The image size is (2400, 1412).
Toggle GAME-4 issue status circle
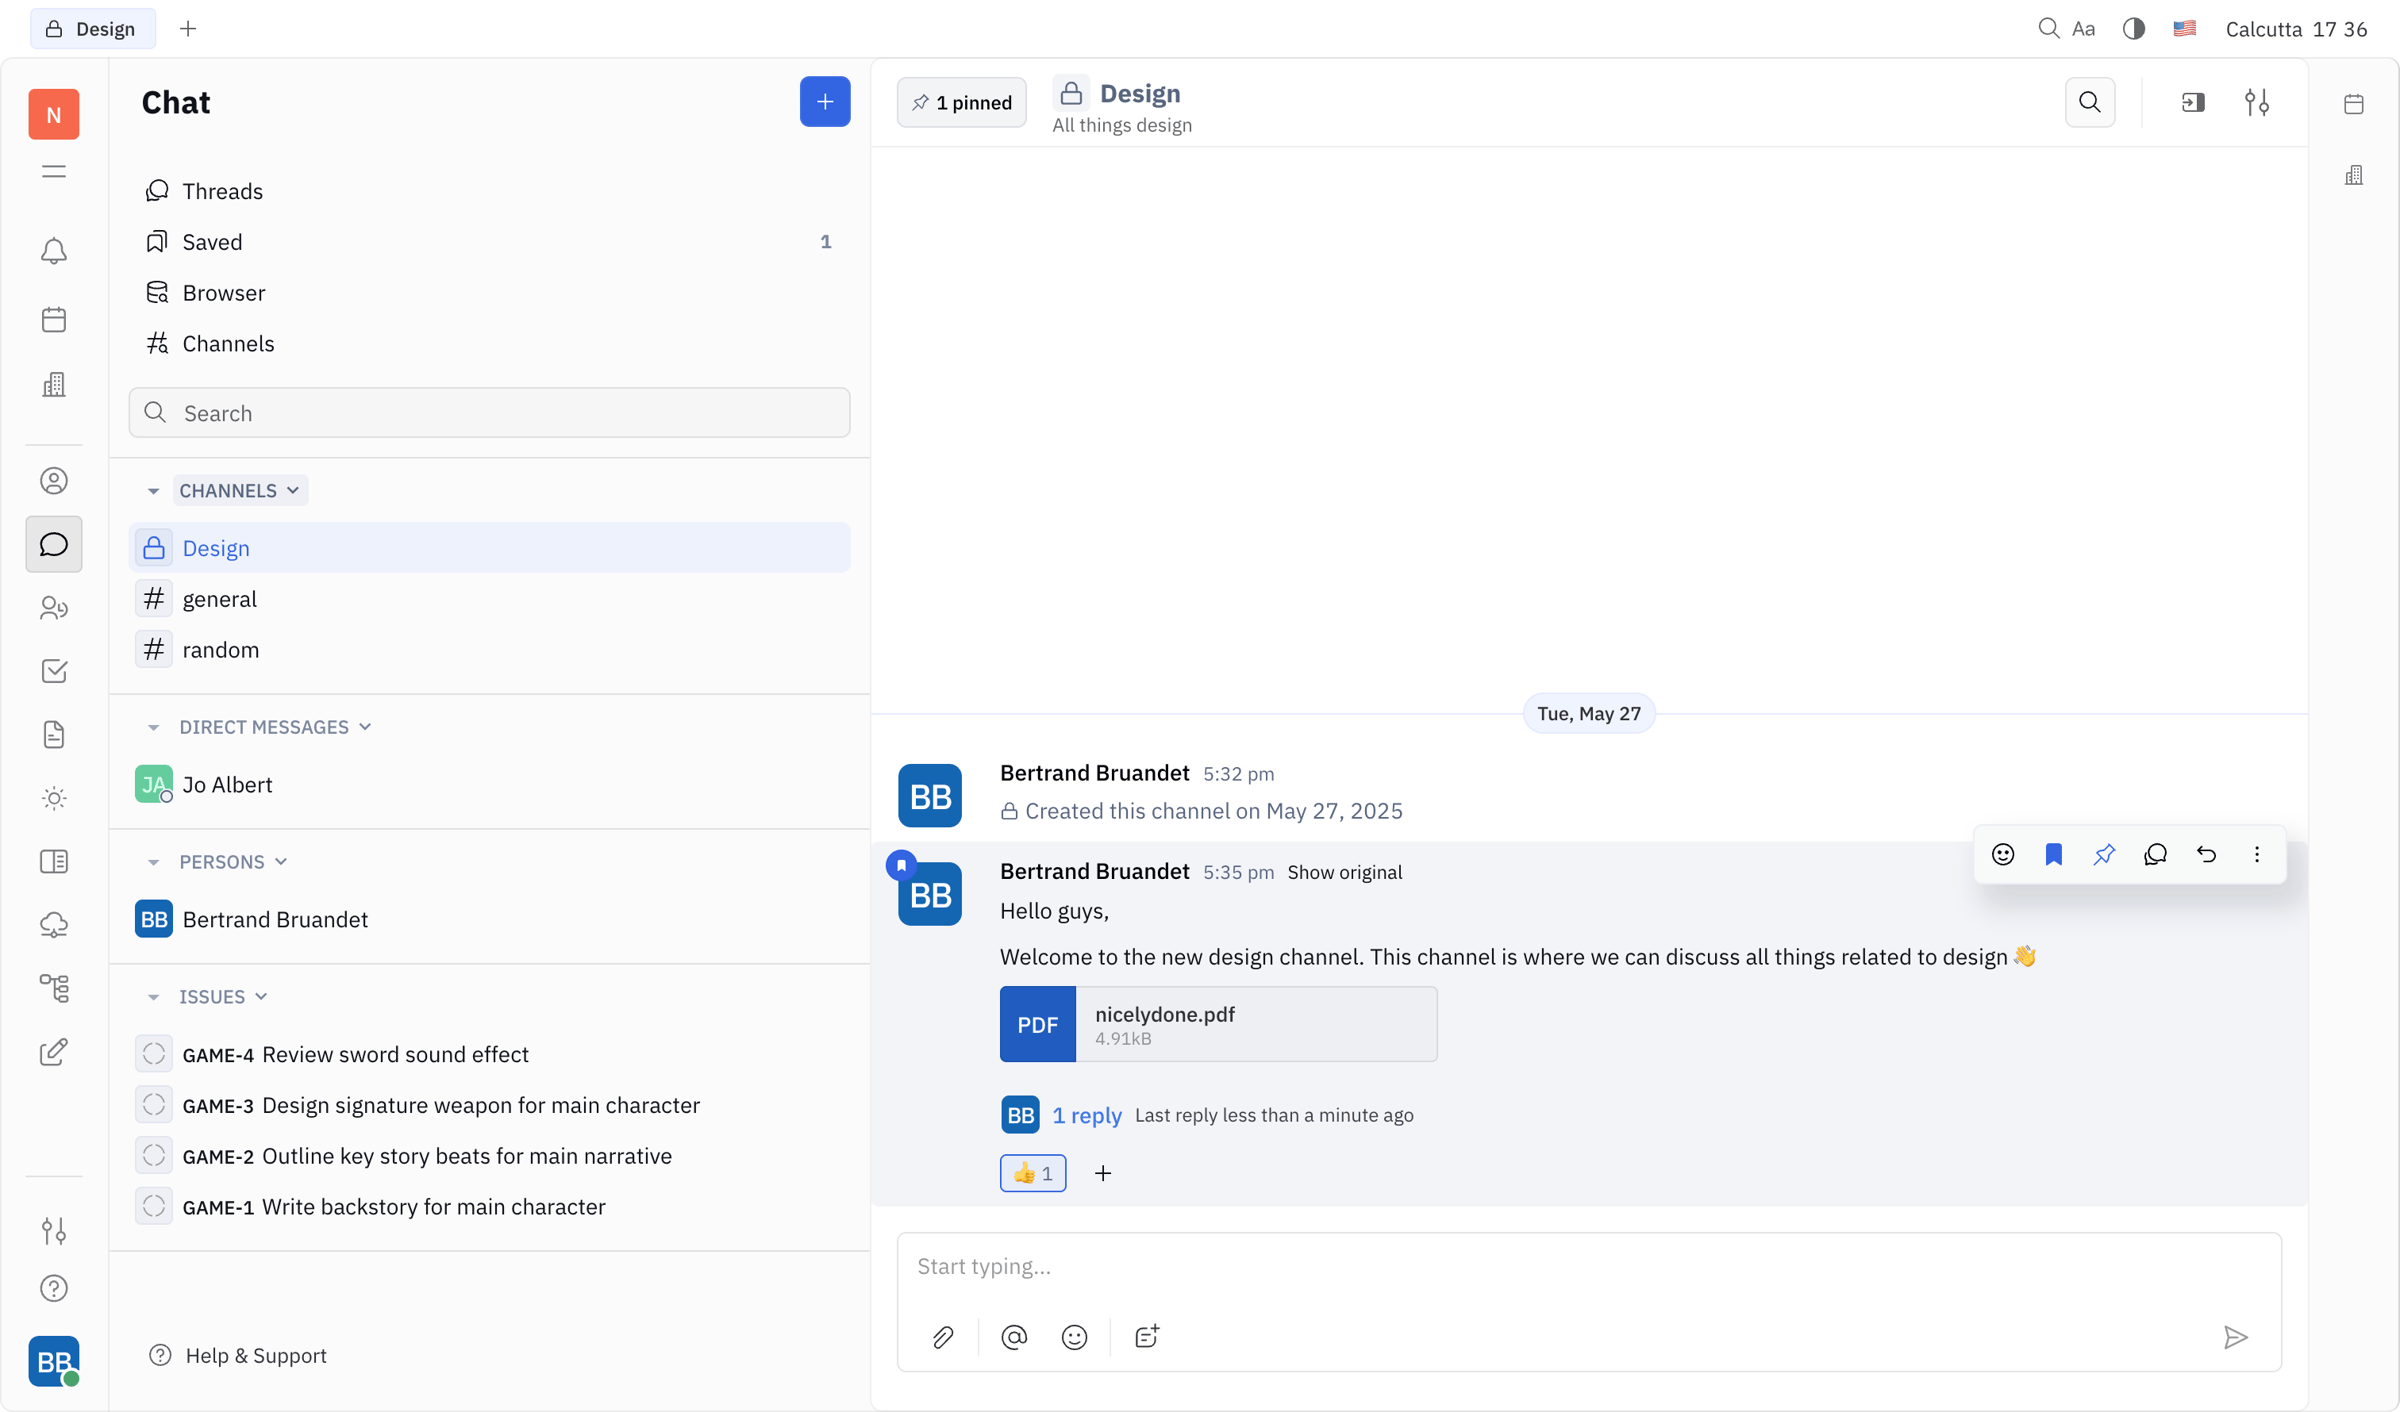click(154, 1054)
